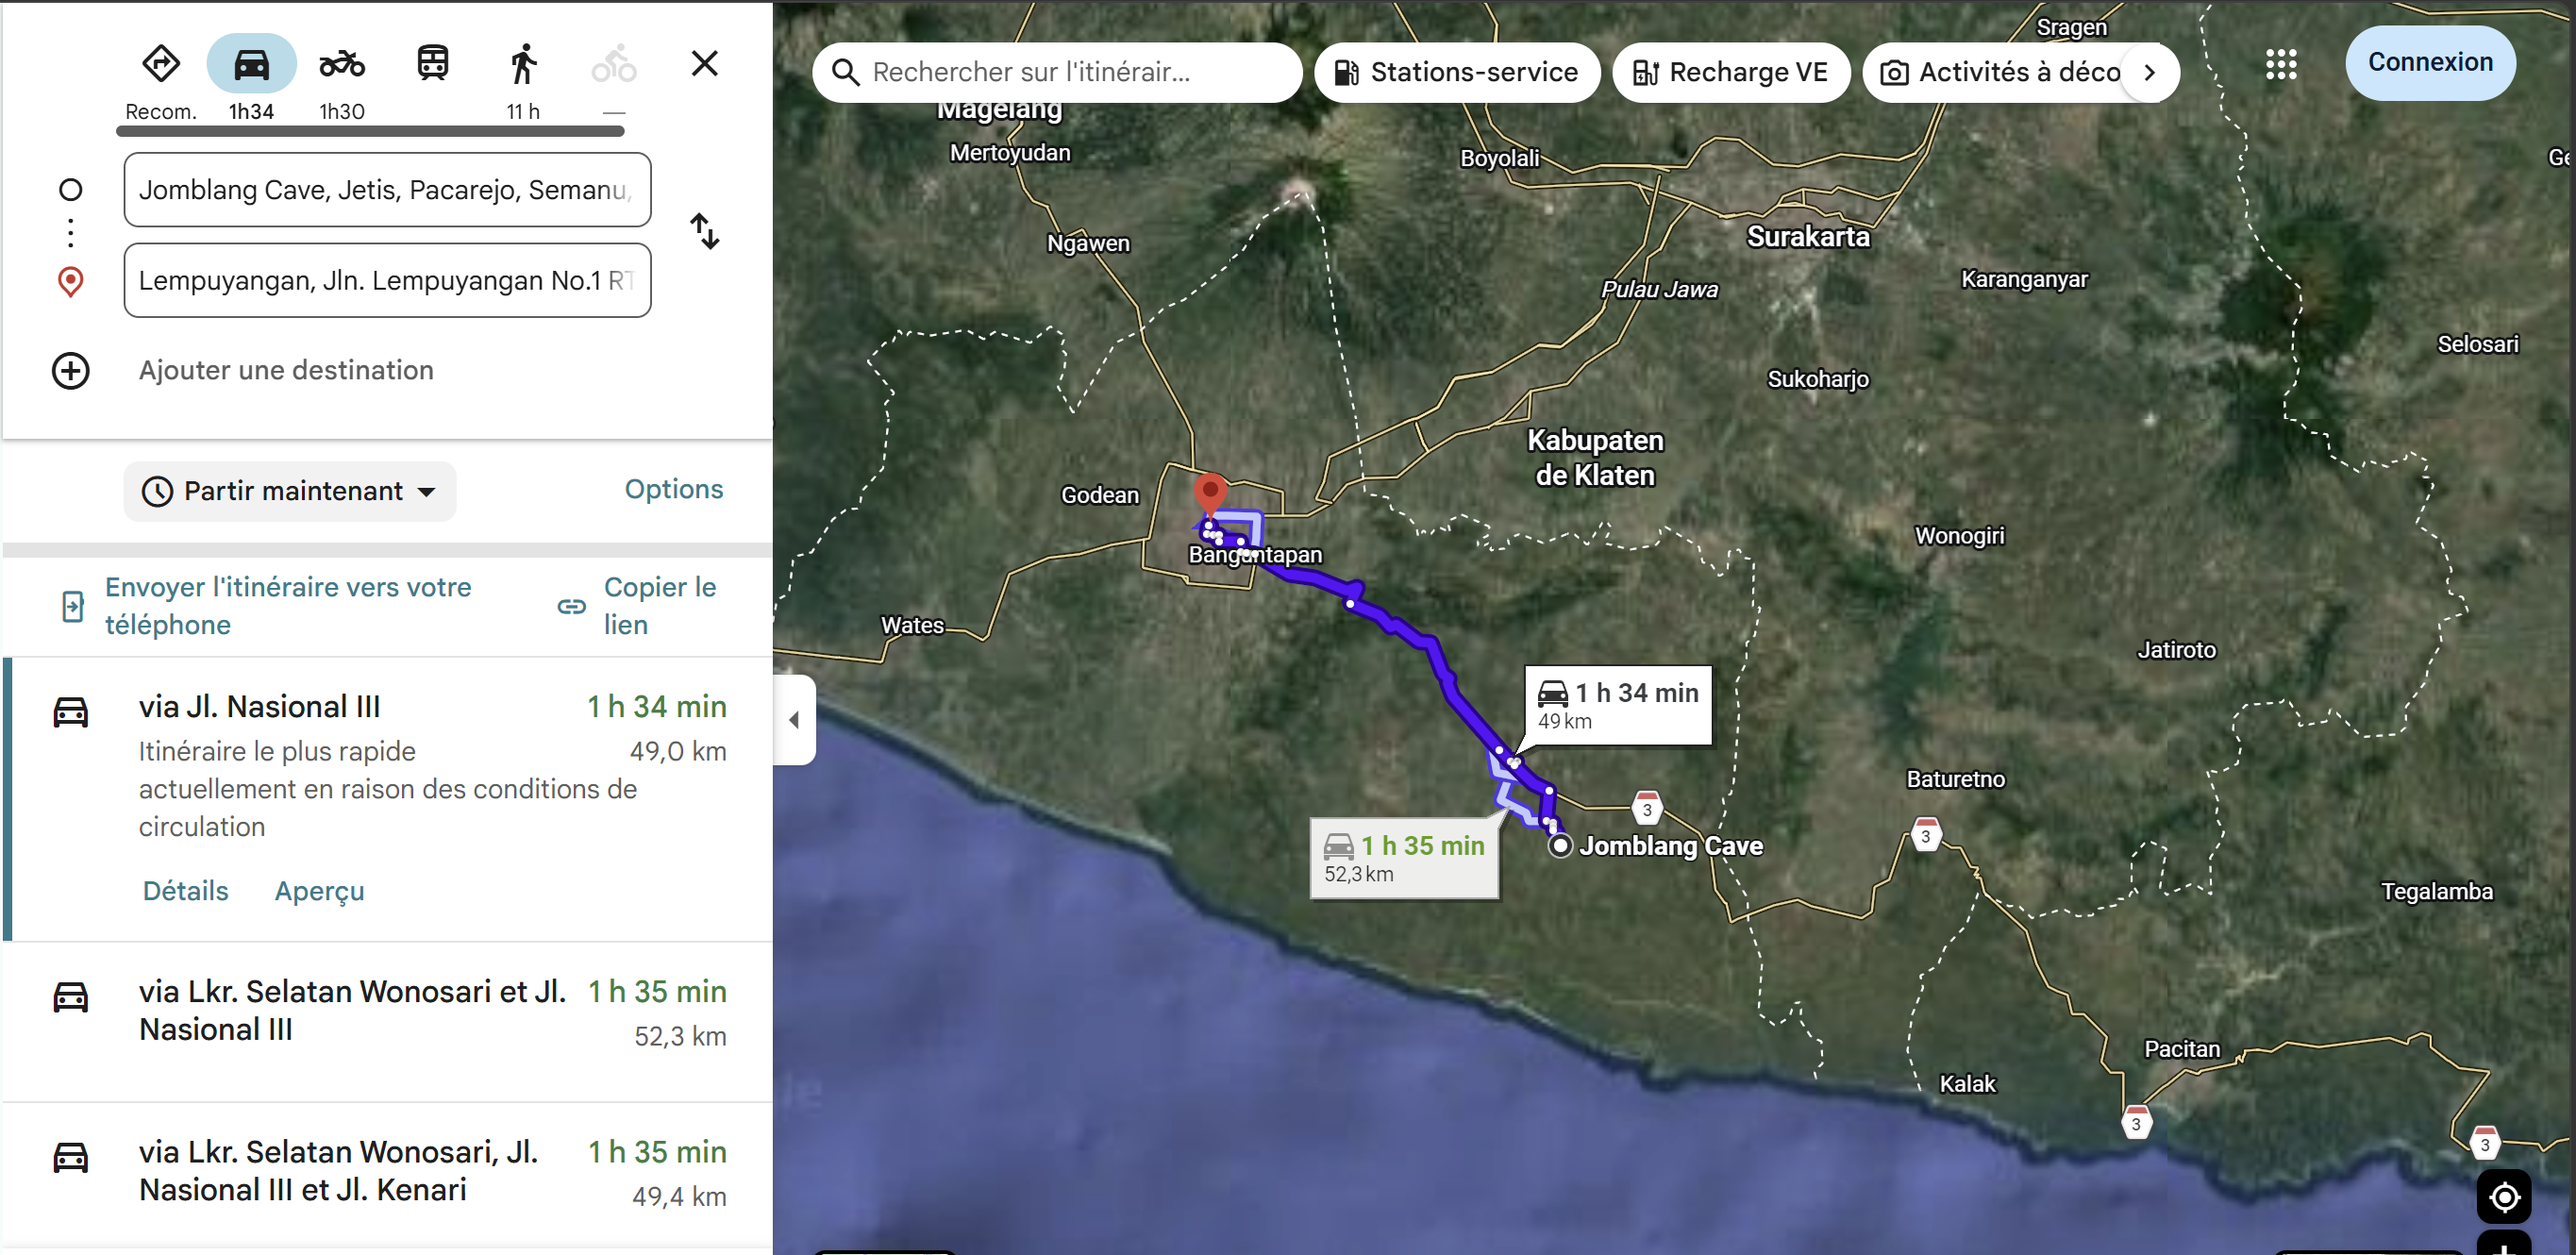Viewport: 2576px width, 1255px height.
Task: Click the Ngawen map label
Action: pos(1088,244)
